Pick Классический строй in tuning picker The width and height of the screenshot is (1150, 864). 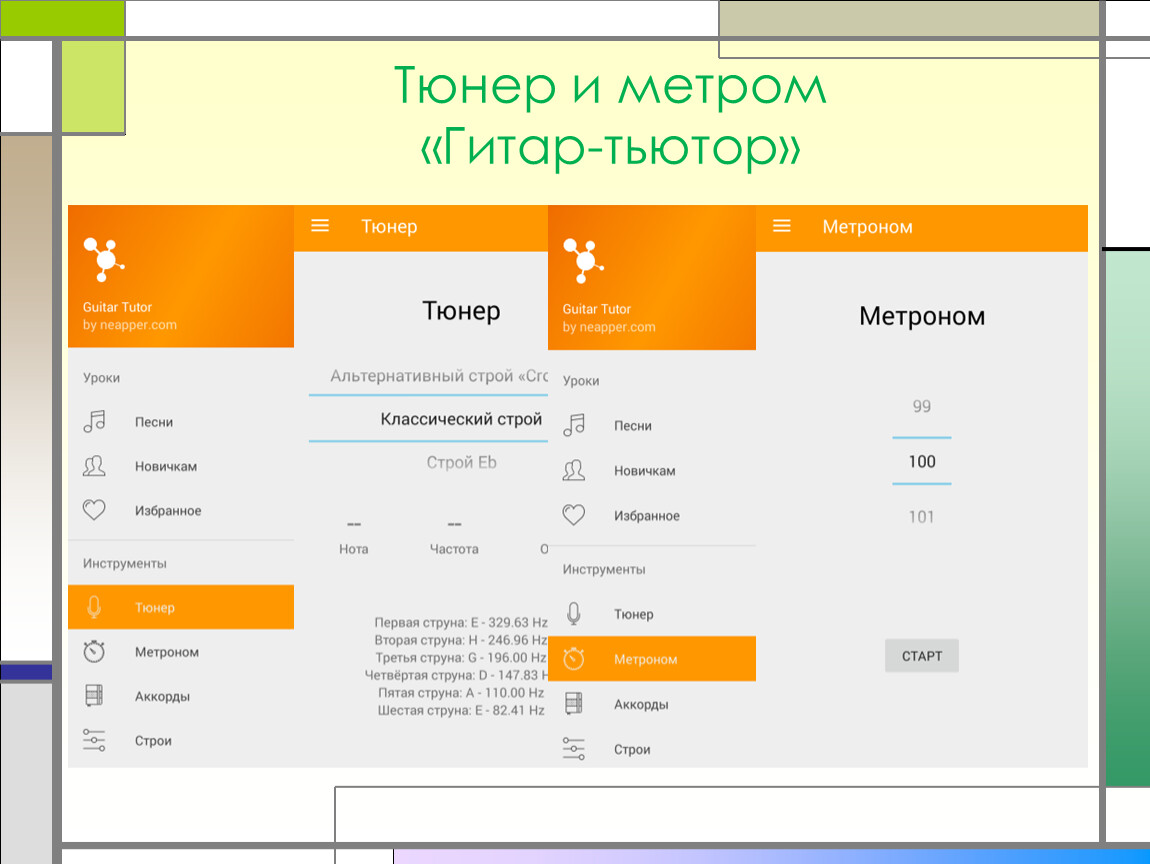point(461,419)
